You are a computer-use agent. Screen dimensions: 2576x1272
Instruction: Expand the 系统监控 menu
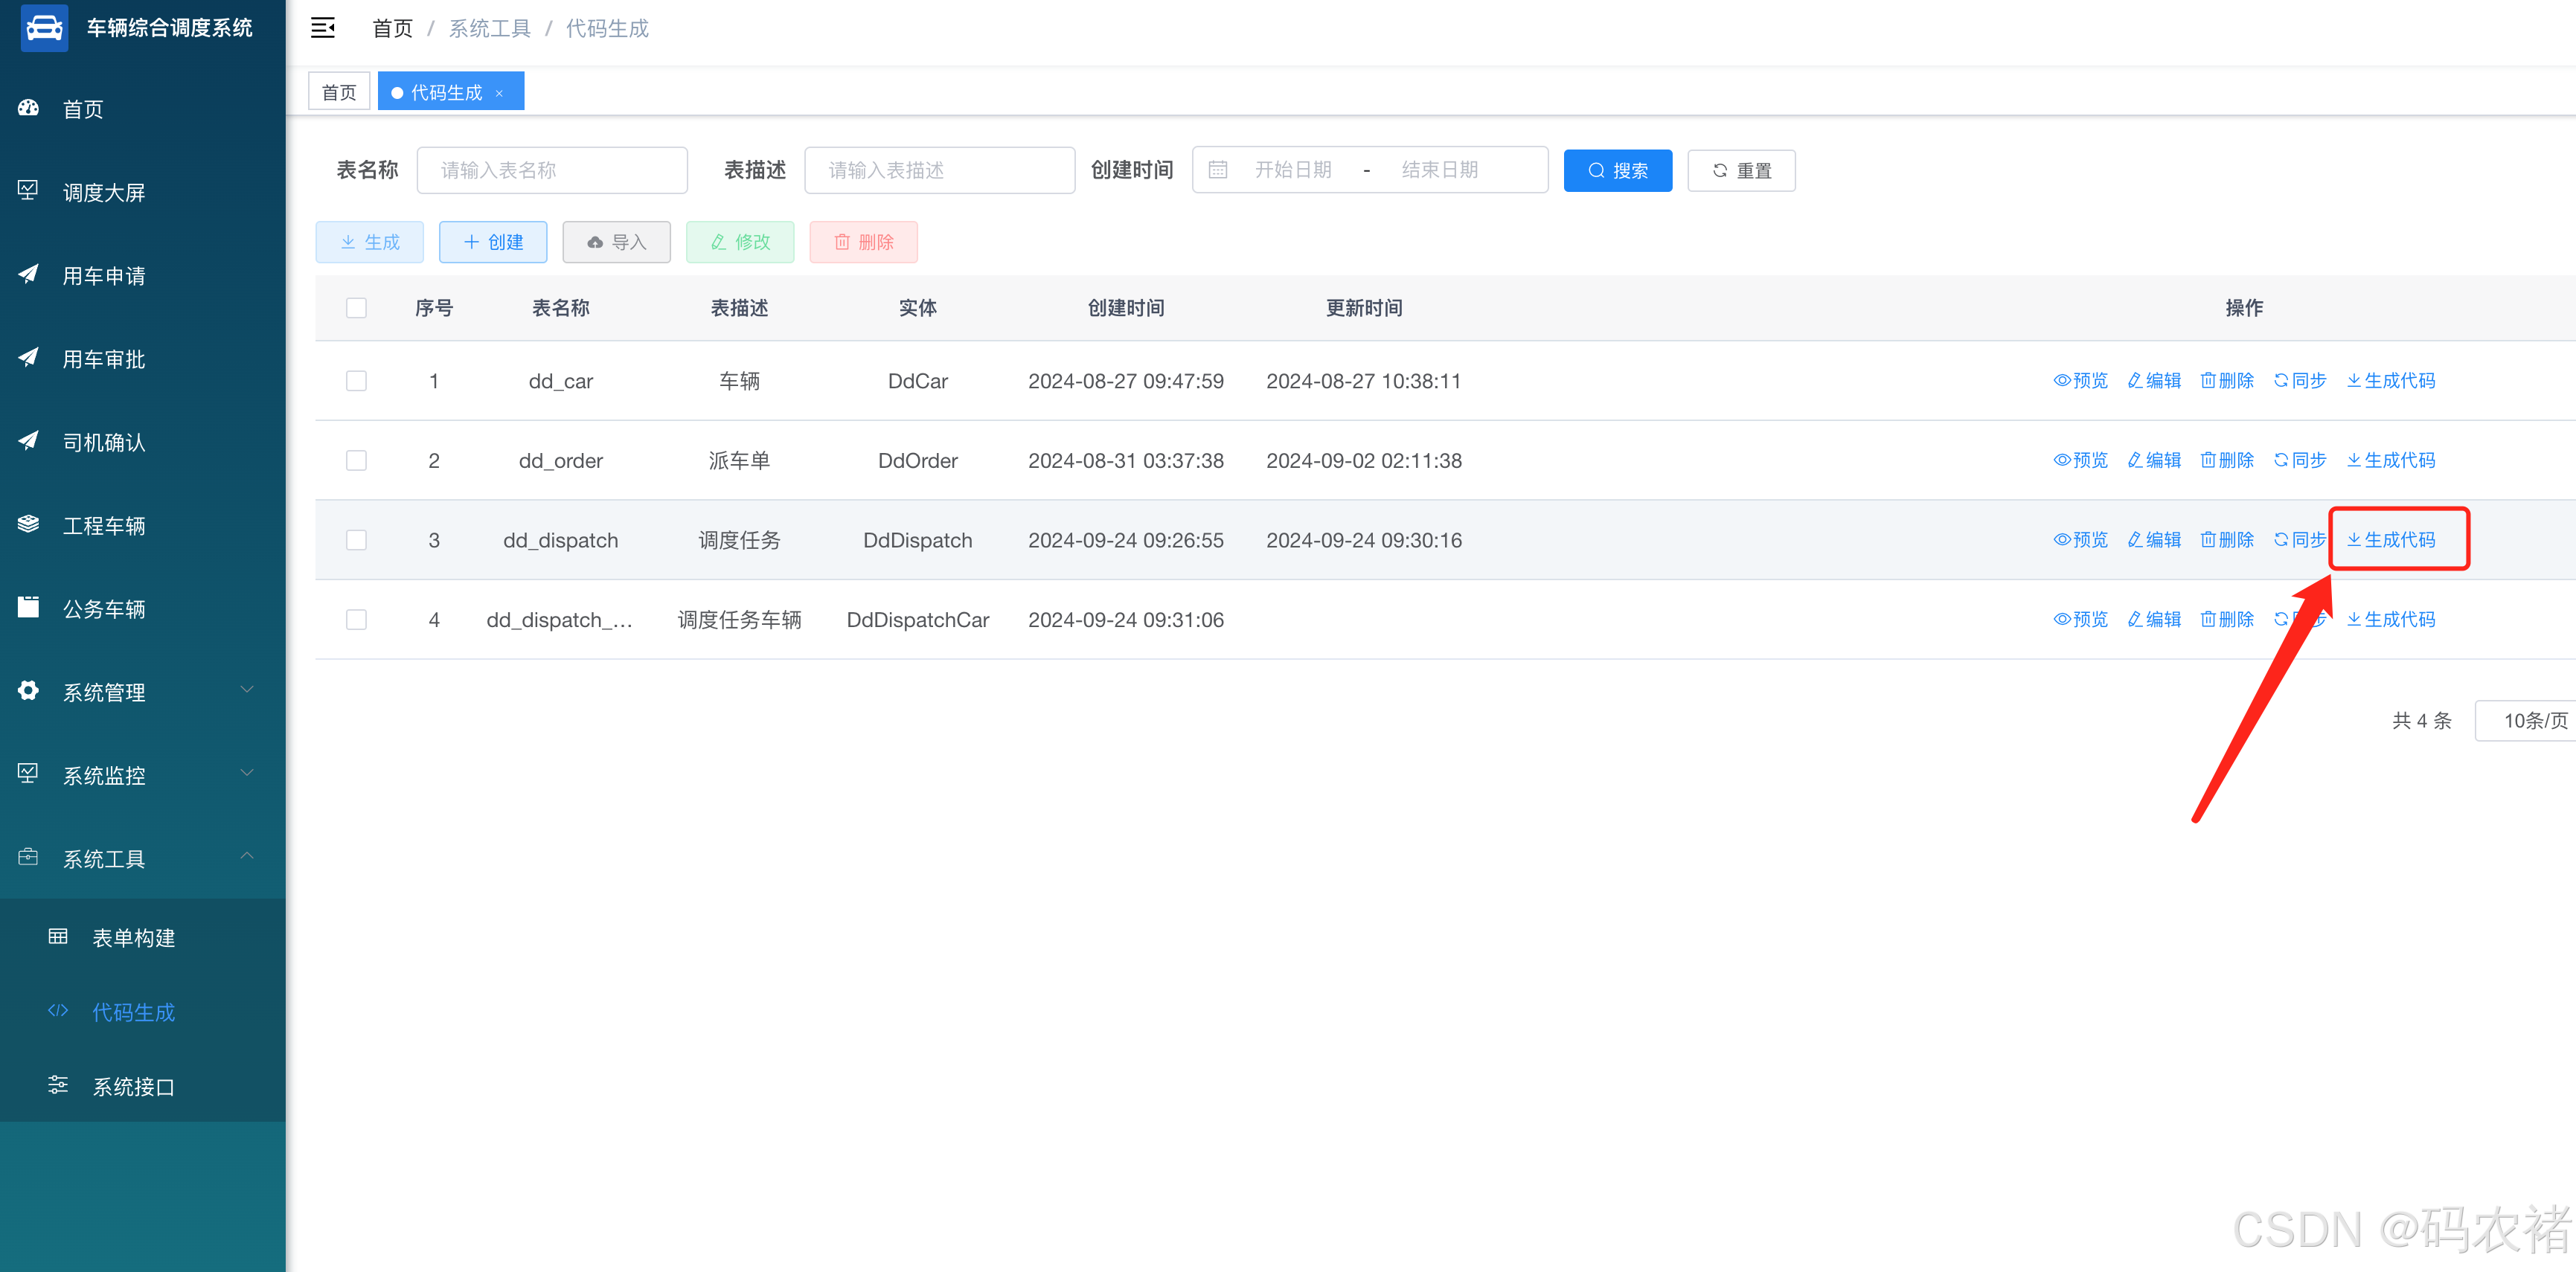142,775
